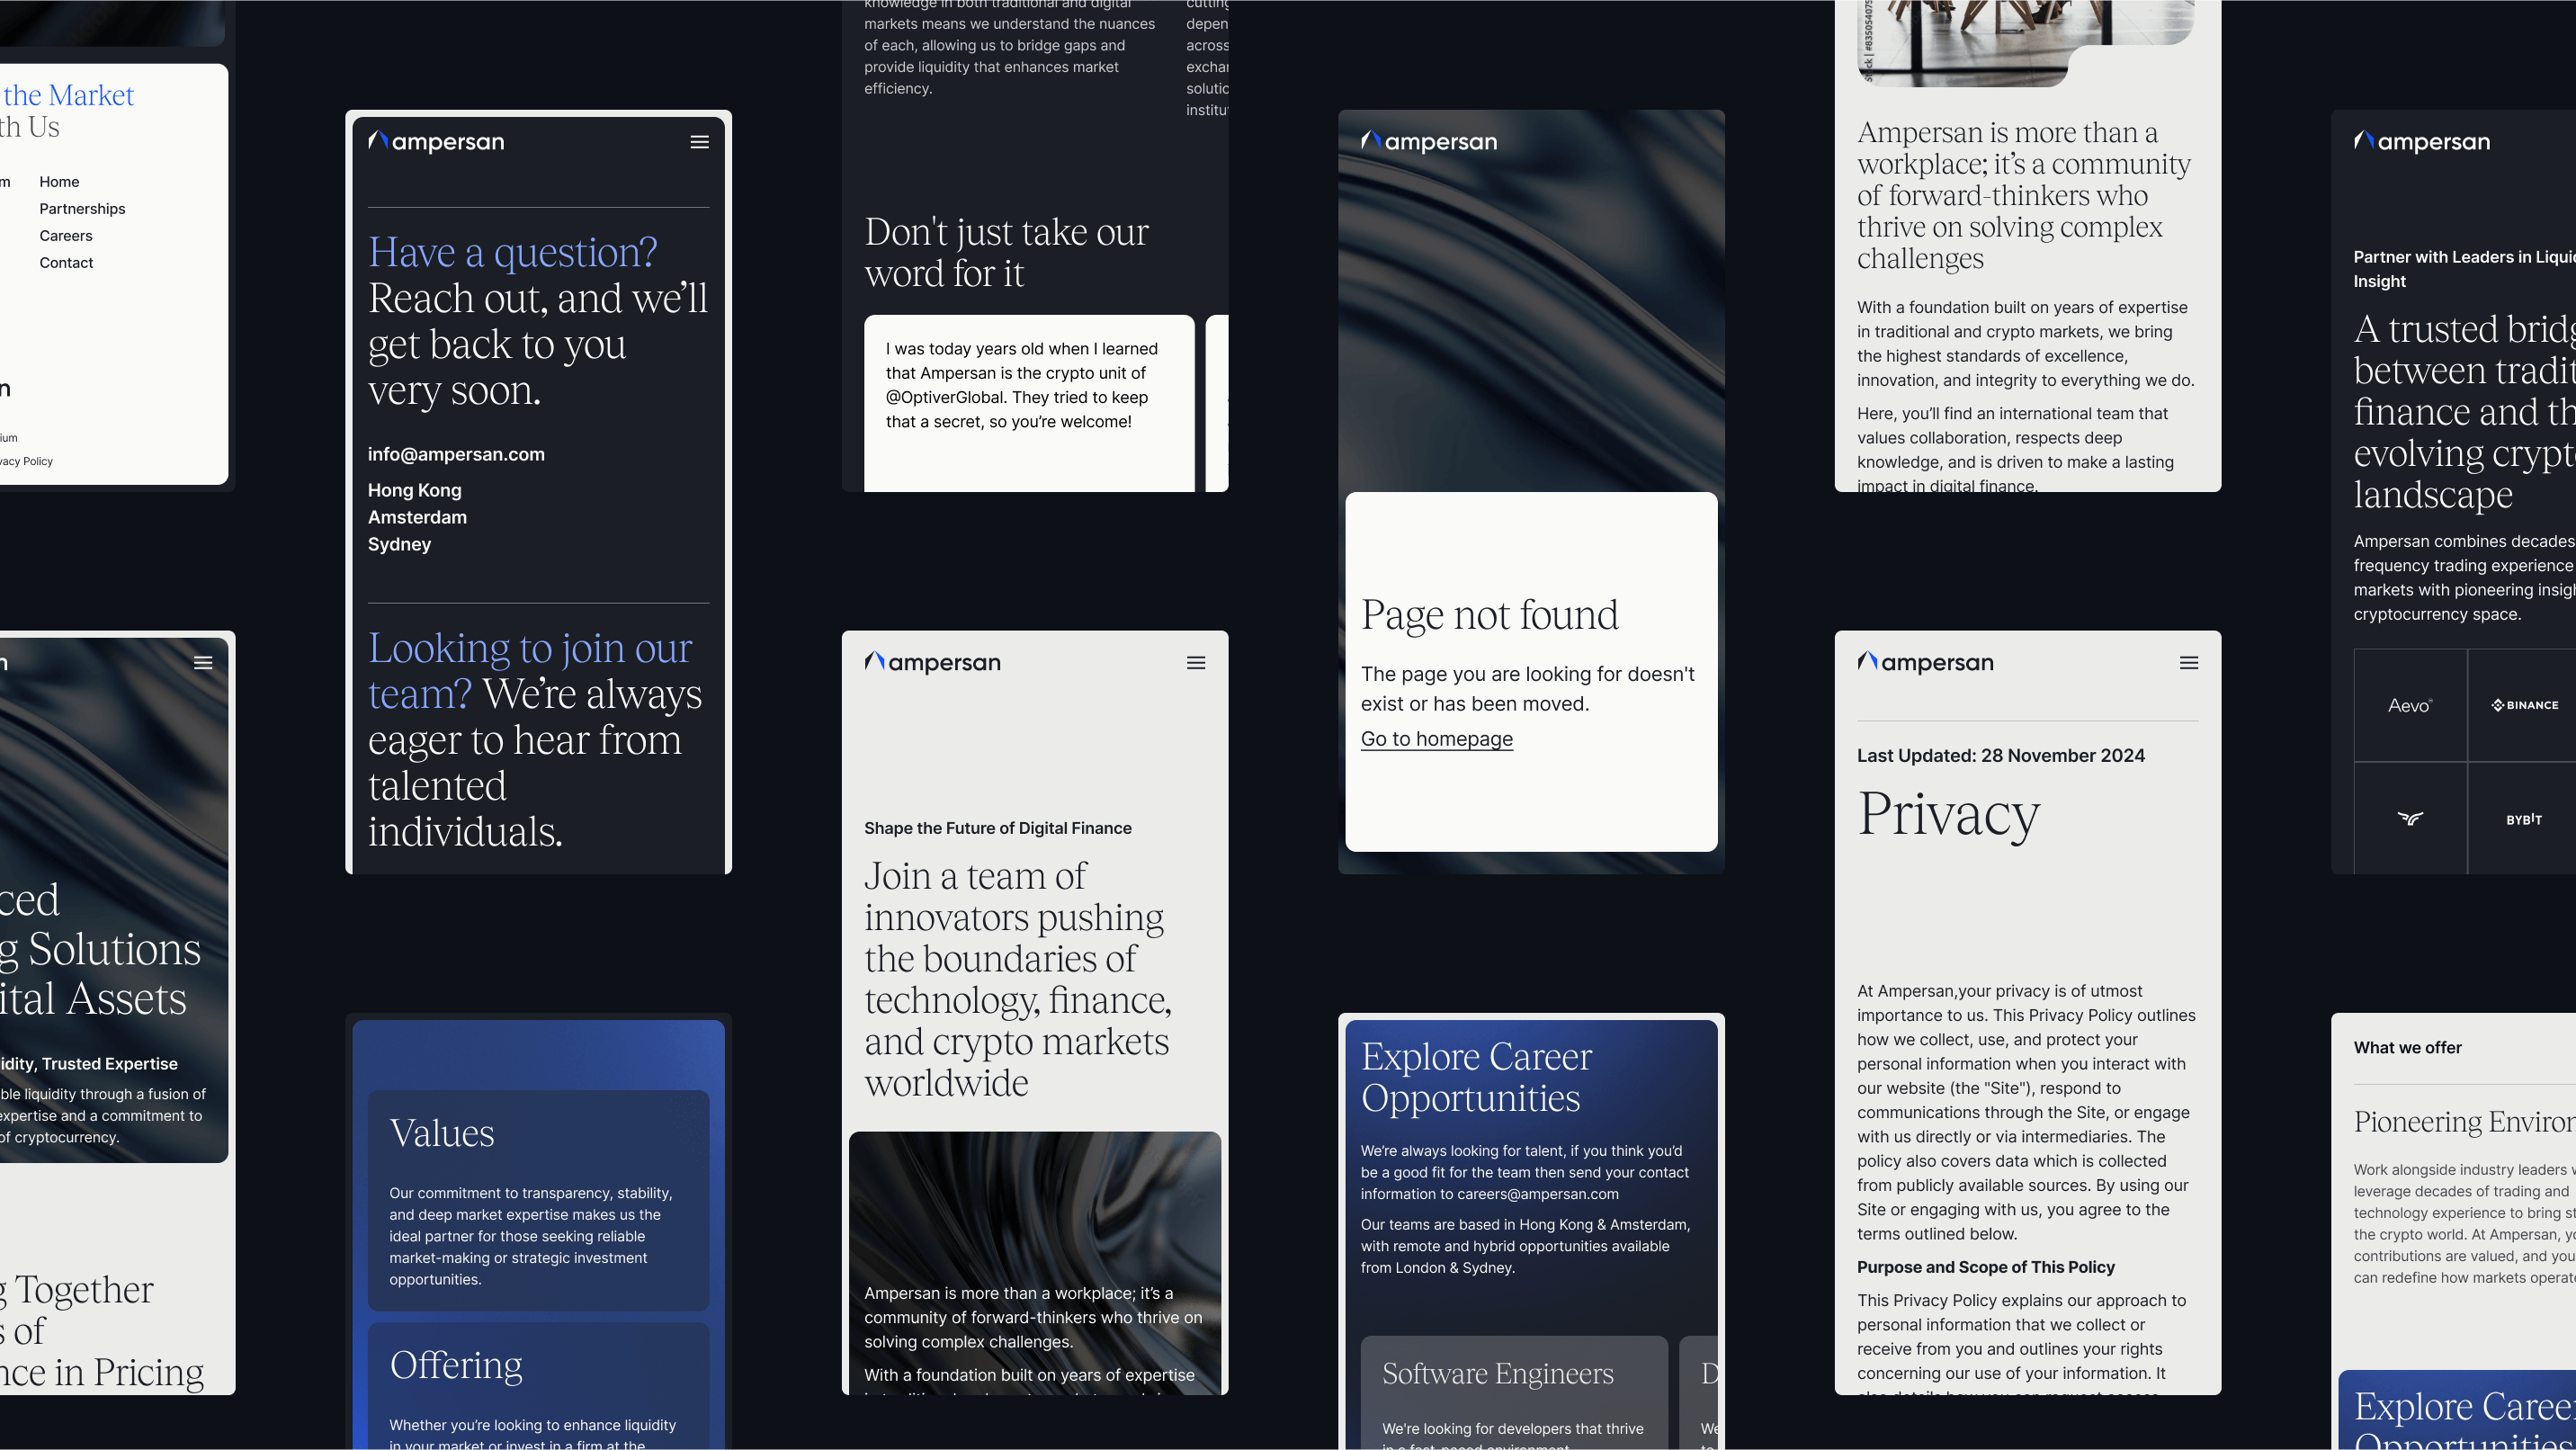The height and width of the screenshot is (1450, 2576).
Task: Open hamburger menu on Privacy page
Action: 2188,663
